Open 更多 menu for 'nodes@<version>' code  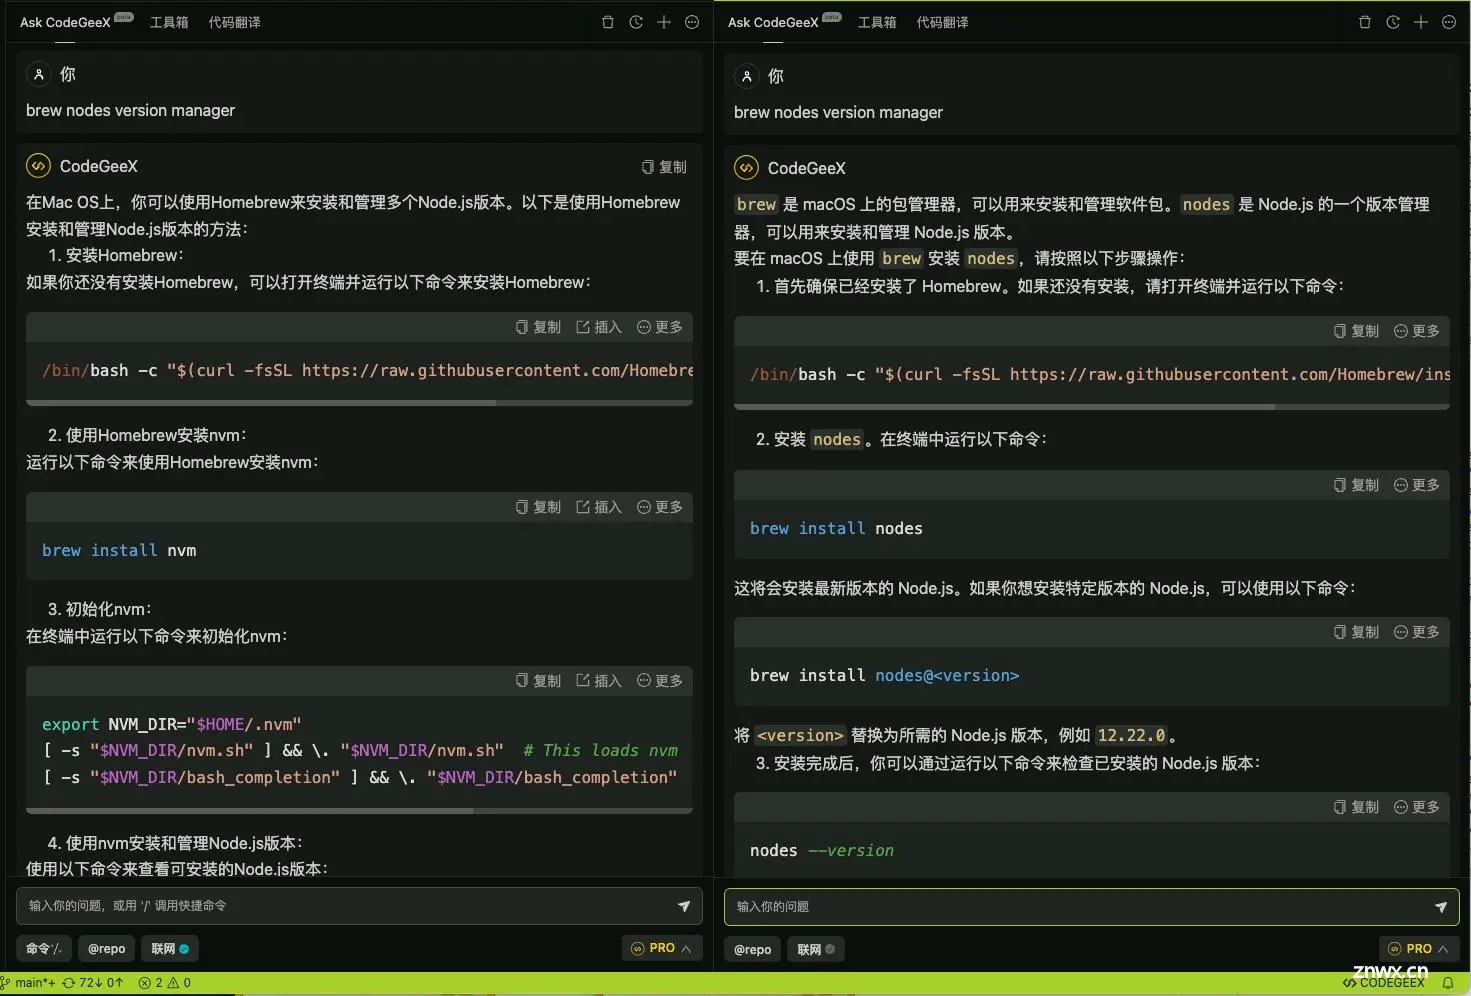coord(1417,632)
